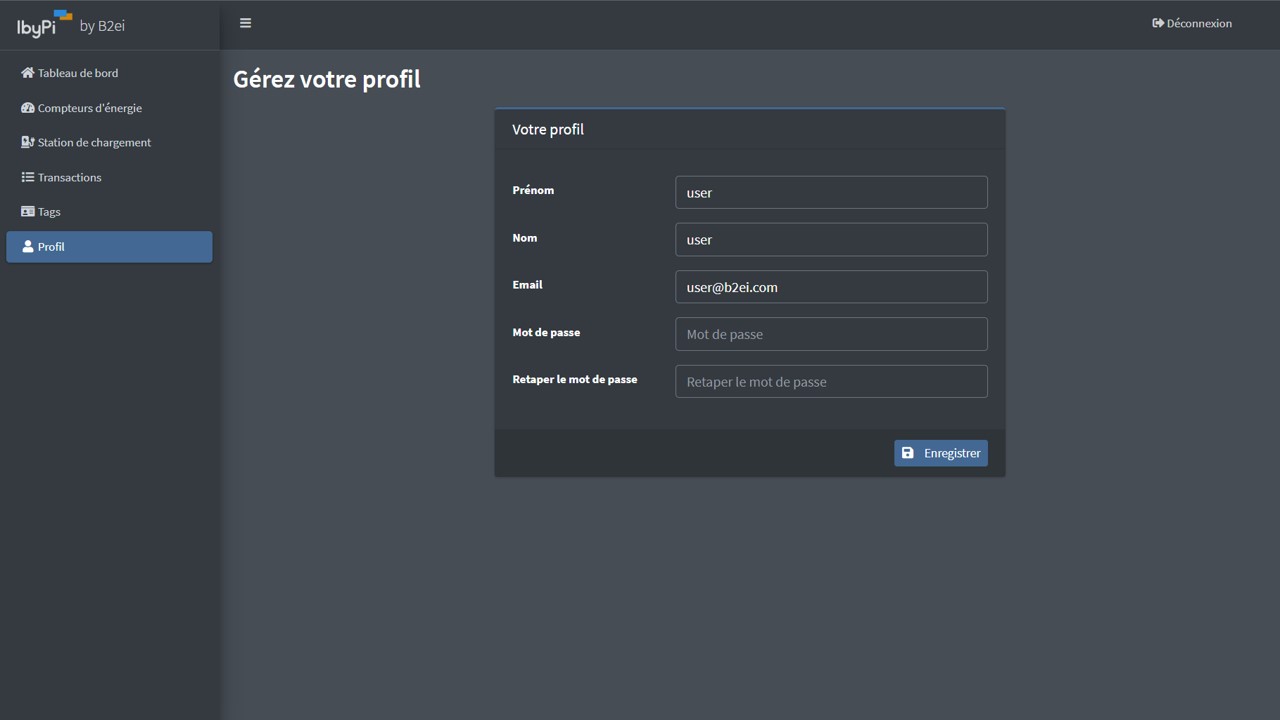Open Tableau de bord menu item
This screenshot has width=1280, height=720.
(109, 73)
